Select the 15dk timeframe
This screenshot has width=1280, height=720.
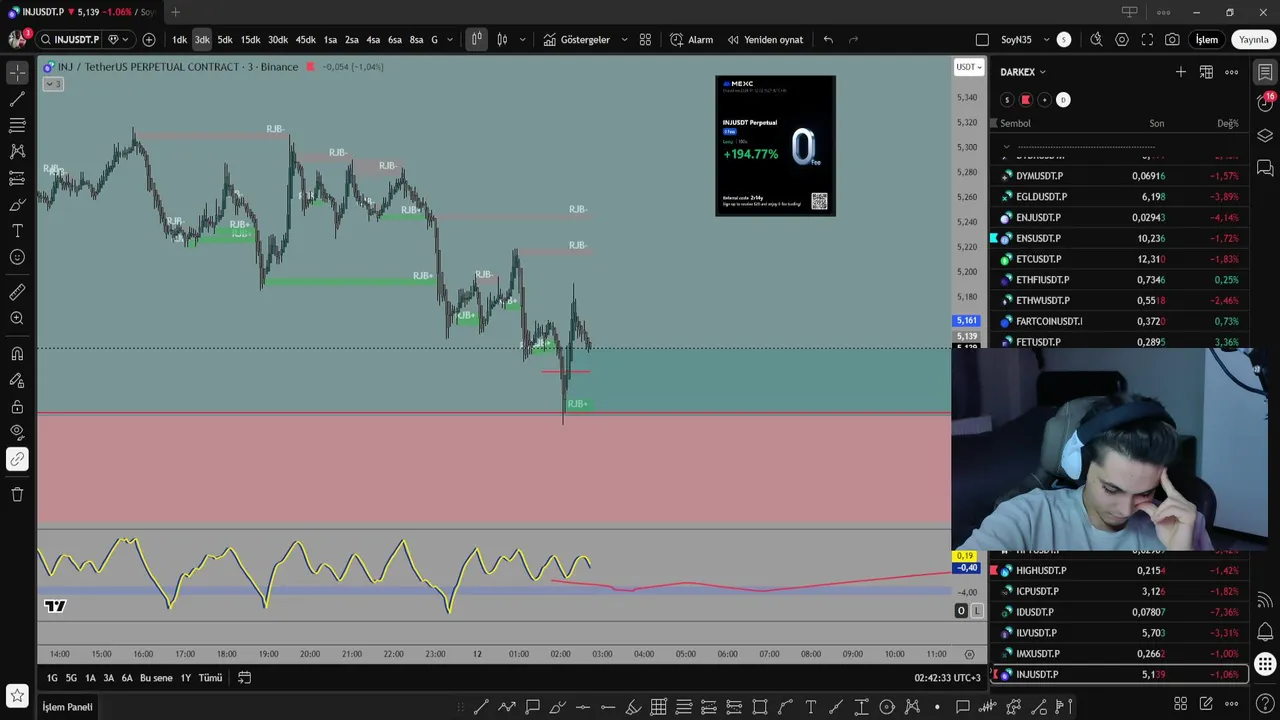[250, 40]
